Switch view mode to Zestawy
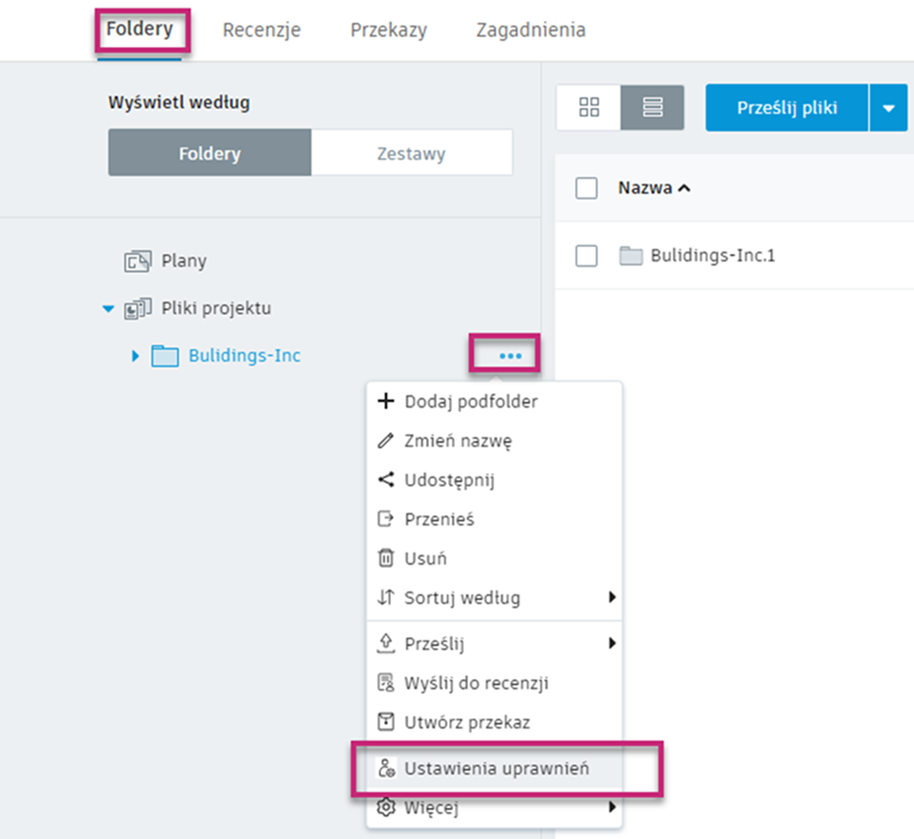The width and height of the screenshot is (914, 839). [x=411, y=154]
